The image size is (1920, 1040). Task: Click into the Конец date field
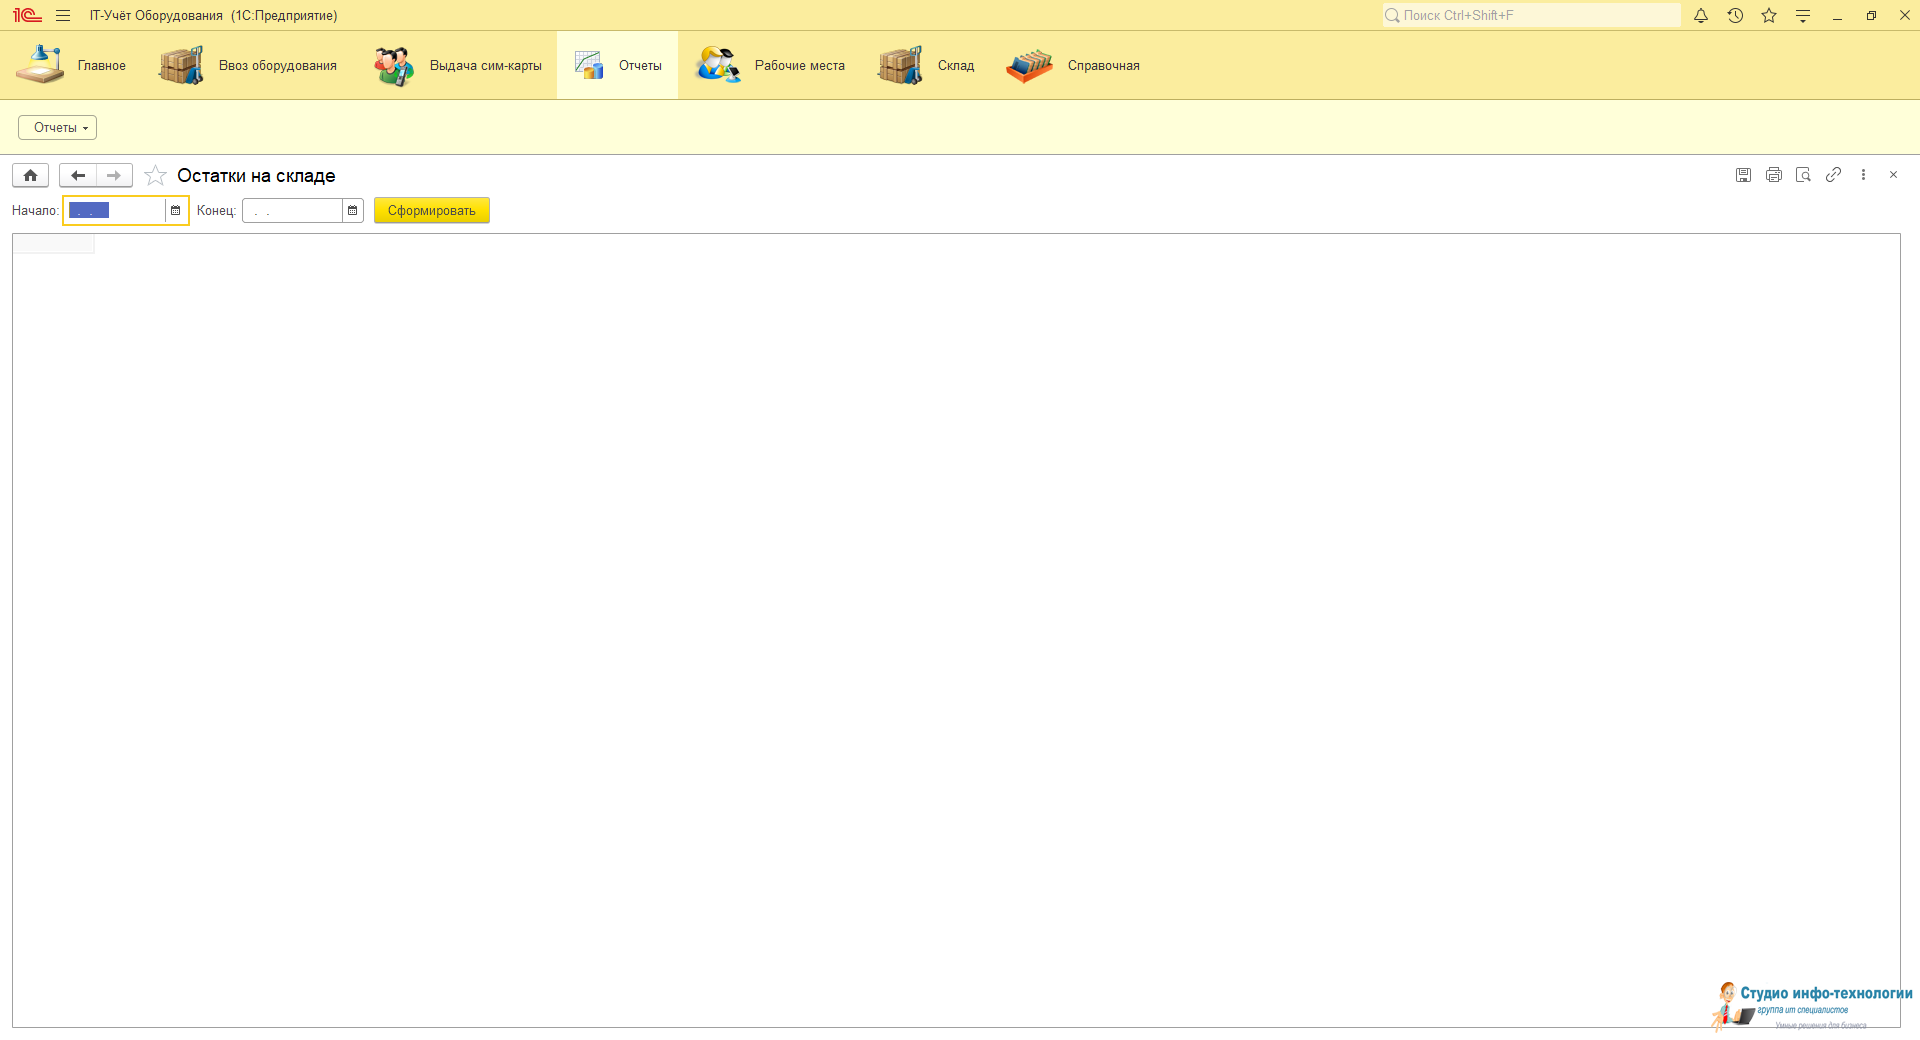[292, 211]
